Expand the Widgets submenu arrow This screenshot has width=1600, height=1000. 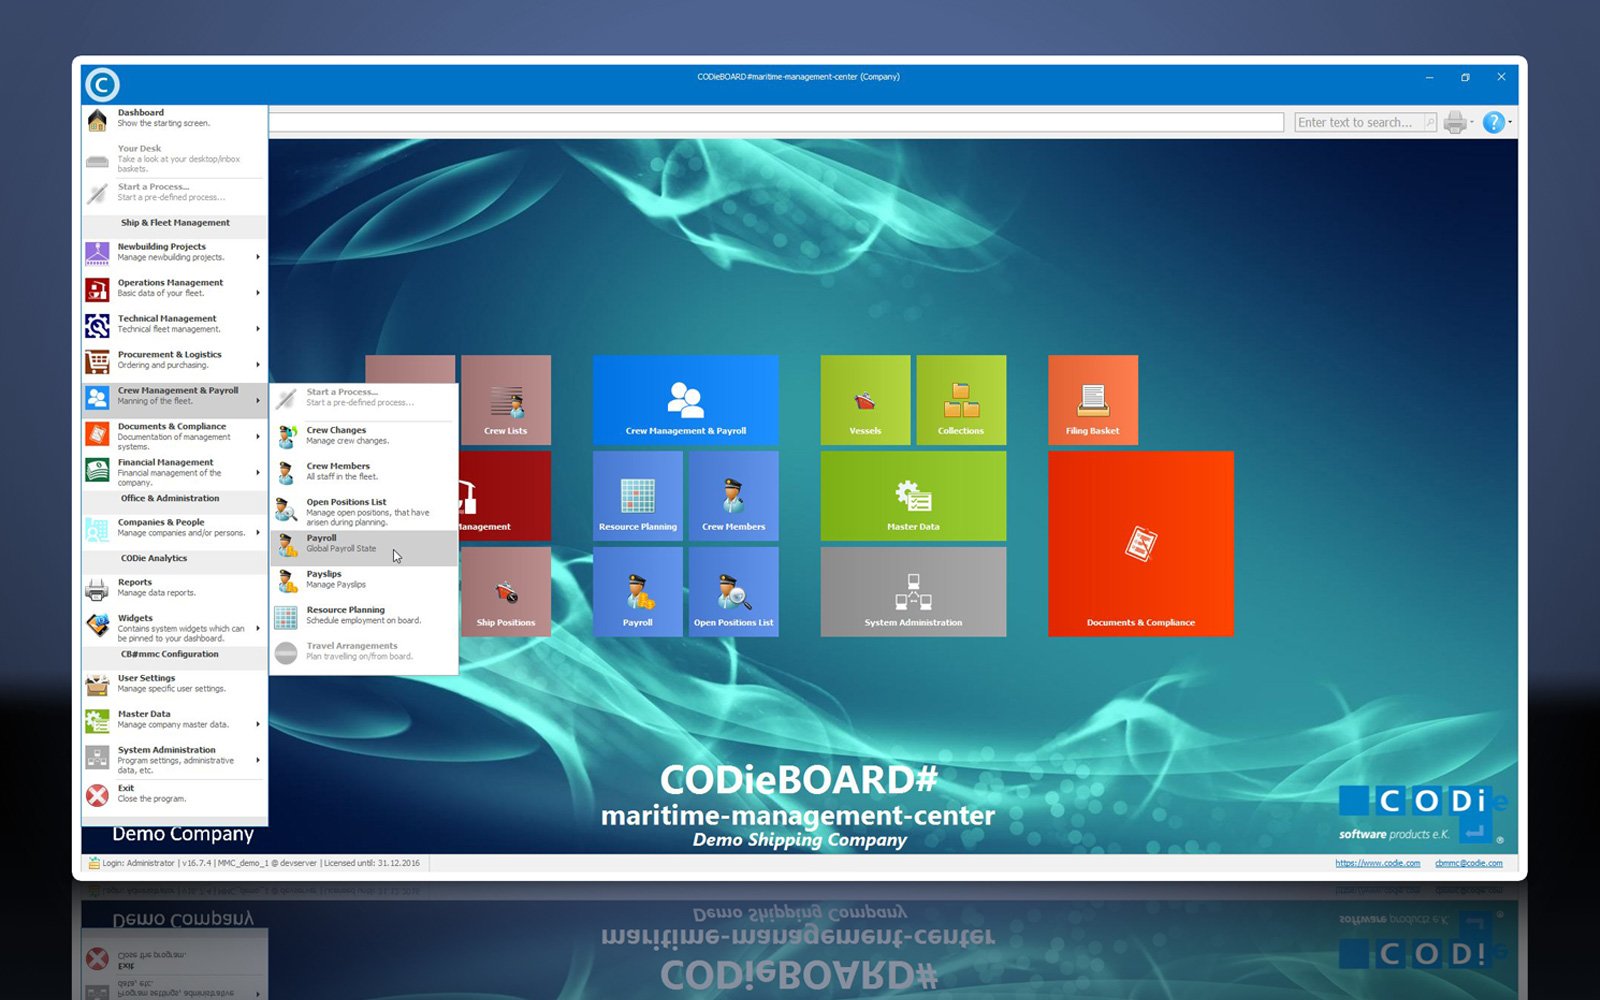tap(258, 629)
